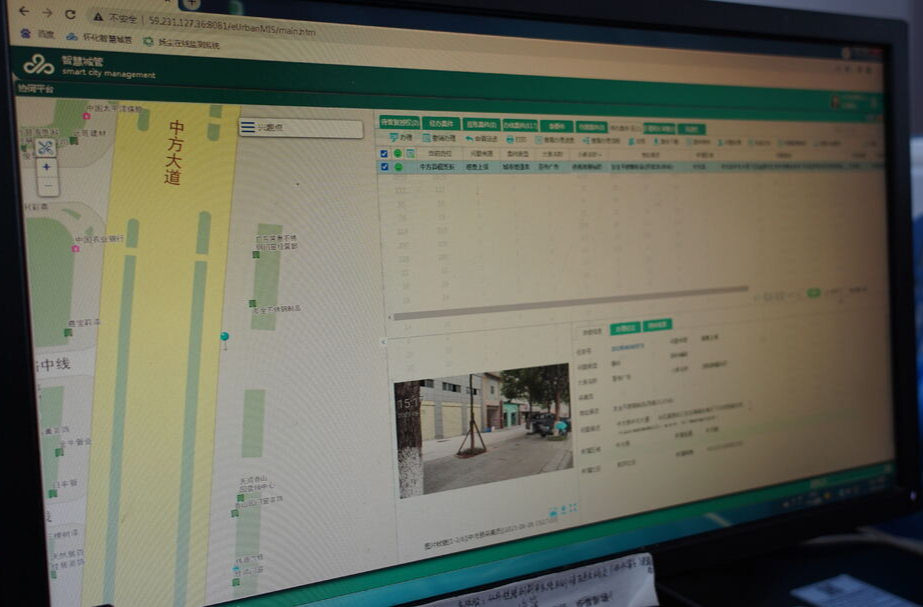The width and height of the screenshot is (923, 607).
Task: Click the 办理 toolbar button
Action: coord(401,138)
